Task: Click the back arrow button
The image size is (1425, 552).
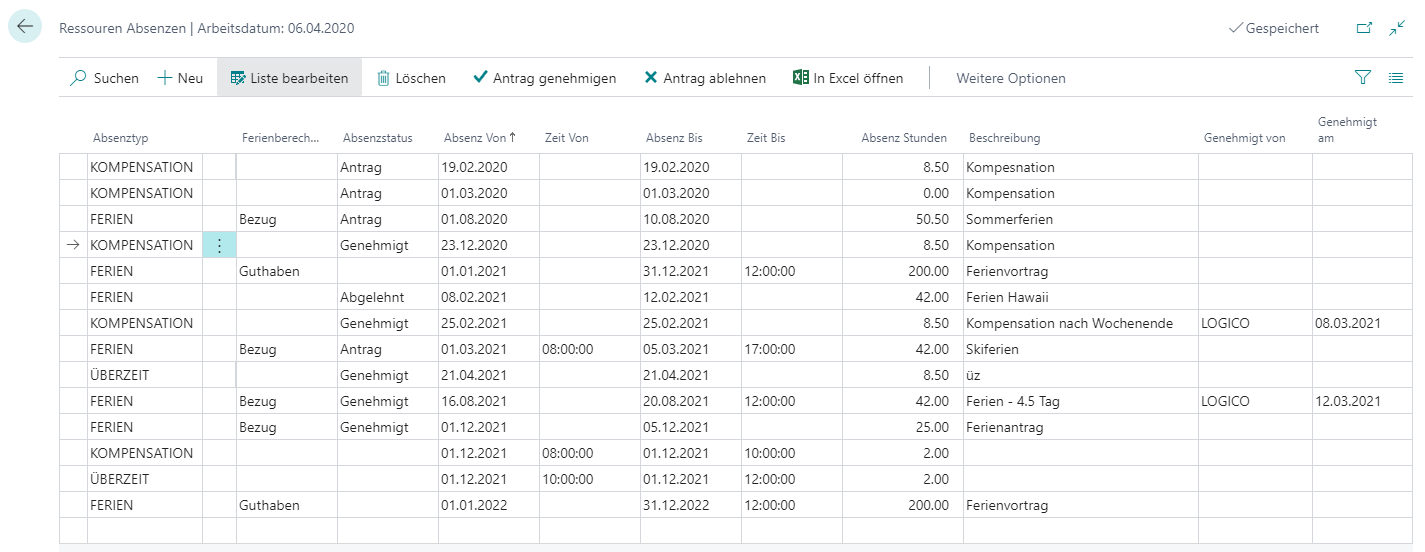Action: (25, 27)
